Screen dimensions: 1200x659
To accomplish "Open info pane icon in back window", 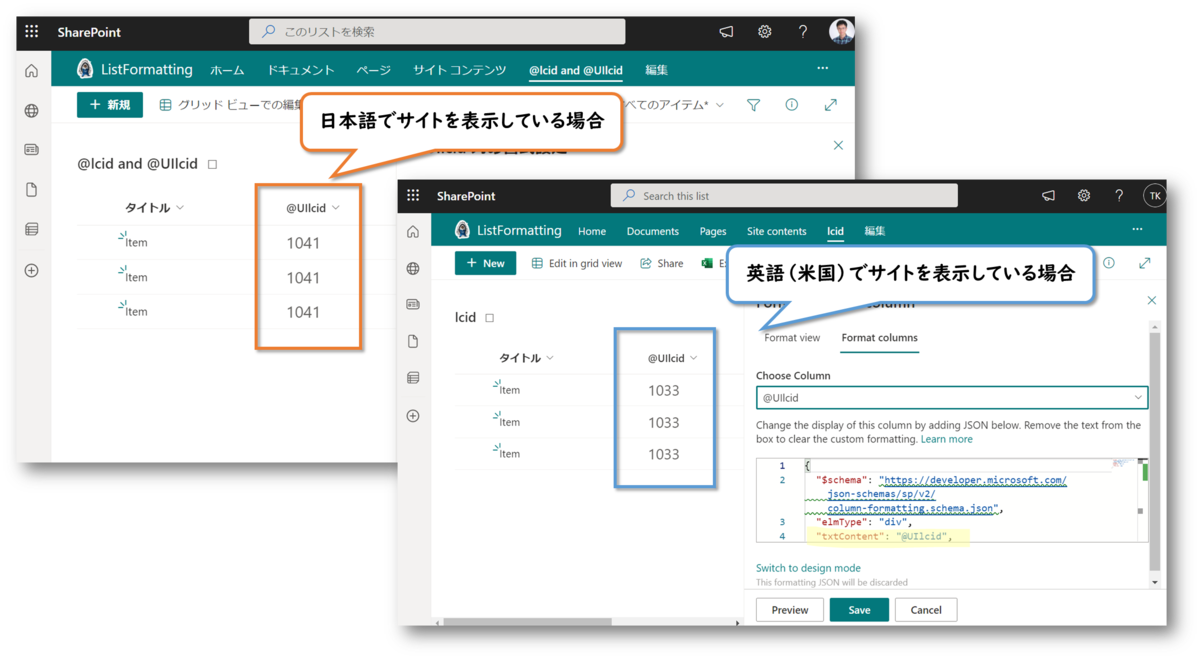I will (792, 104).
